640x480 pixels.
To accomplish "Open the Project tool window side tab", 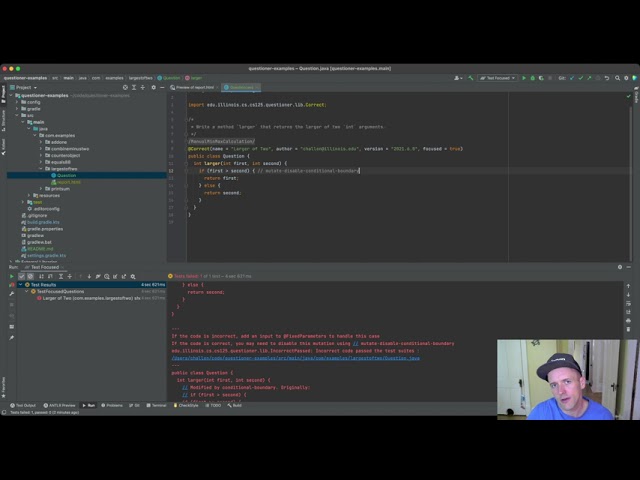I will tap(3, 93).
